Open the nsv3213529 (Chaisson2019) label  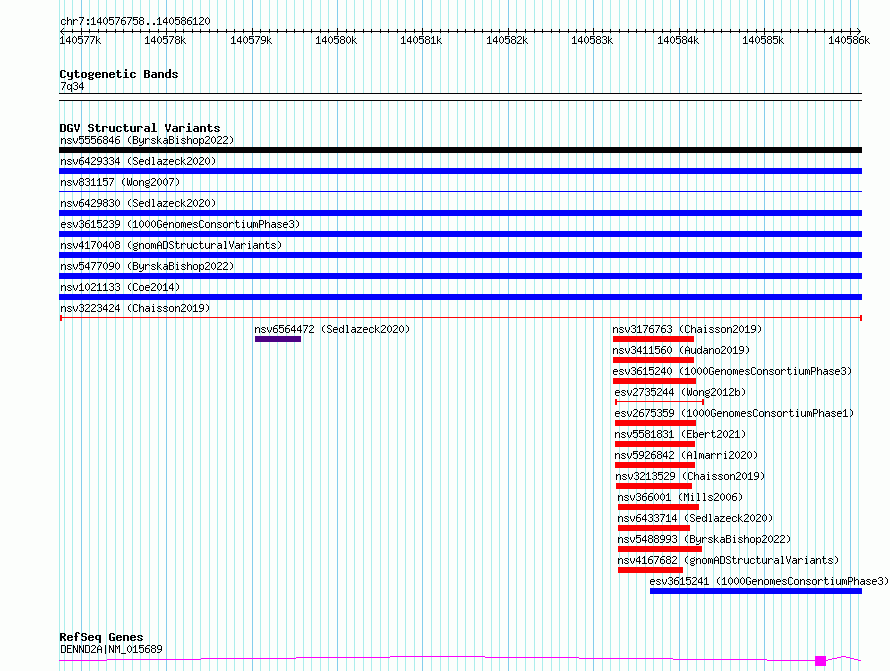click(690, 476)
